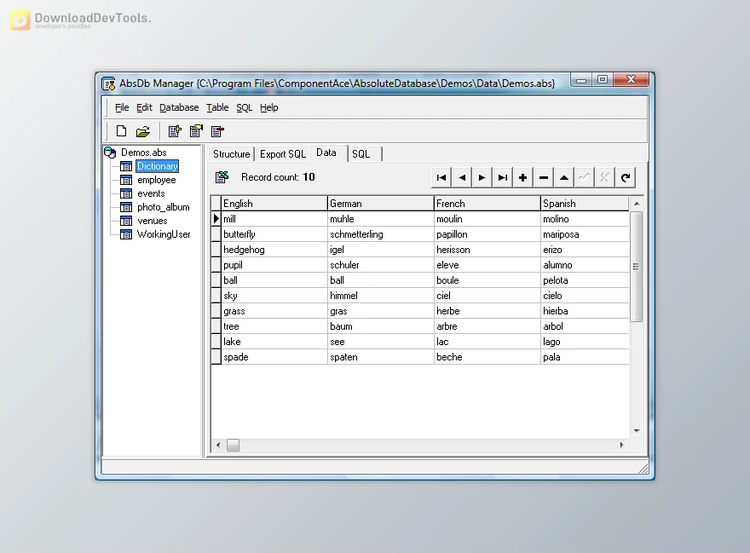Click the horizontal scrollbar right arrow
This screenshot has height=553, width=750.
click(x=622, y=445)
